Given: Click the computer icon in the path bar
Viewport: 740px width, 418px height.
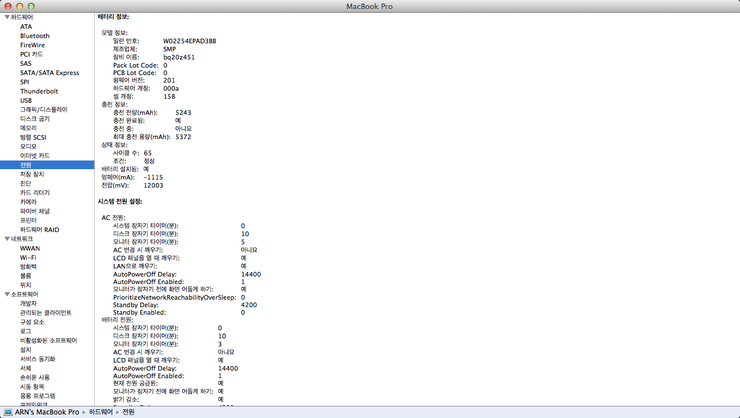Looking at the screenshot, I should [9, 411].
